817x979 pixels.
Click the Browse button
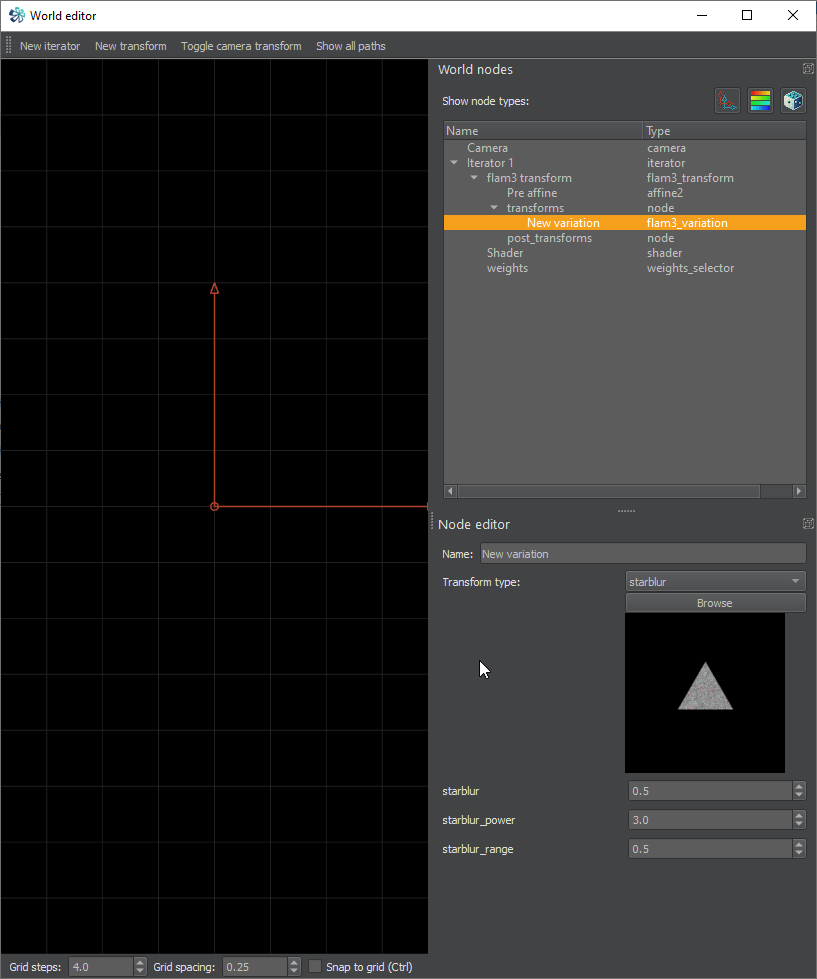(715, 603)
